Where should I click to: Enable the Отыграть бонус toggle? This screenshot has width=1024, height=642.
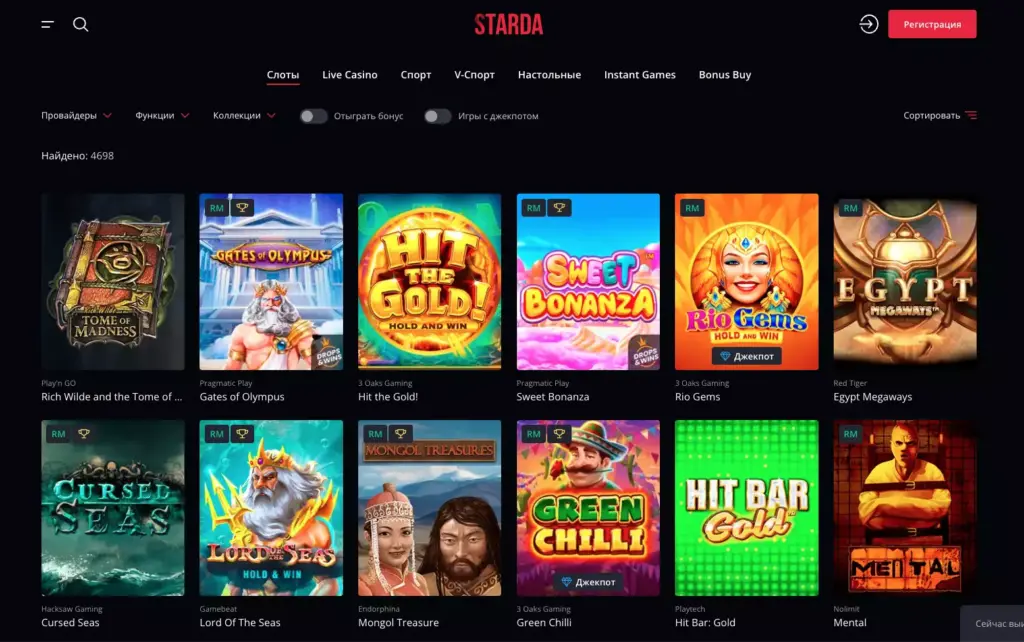(x=313, y=116)
